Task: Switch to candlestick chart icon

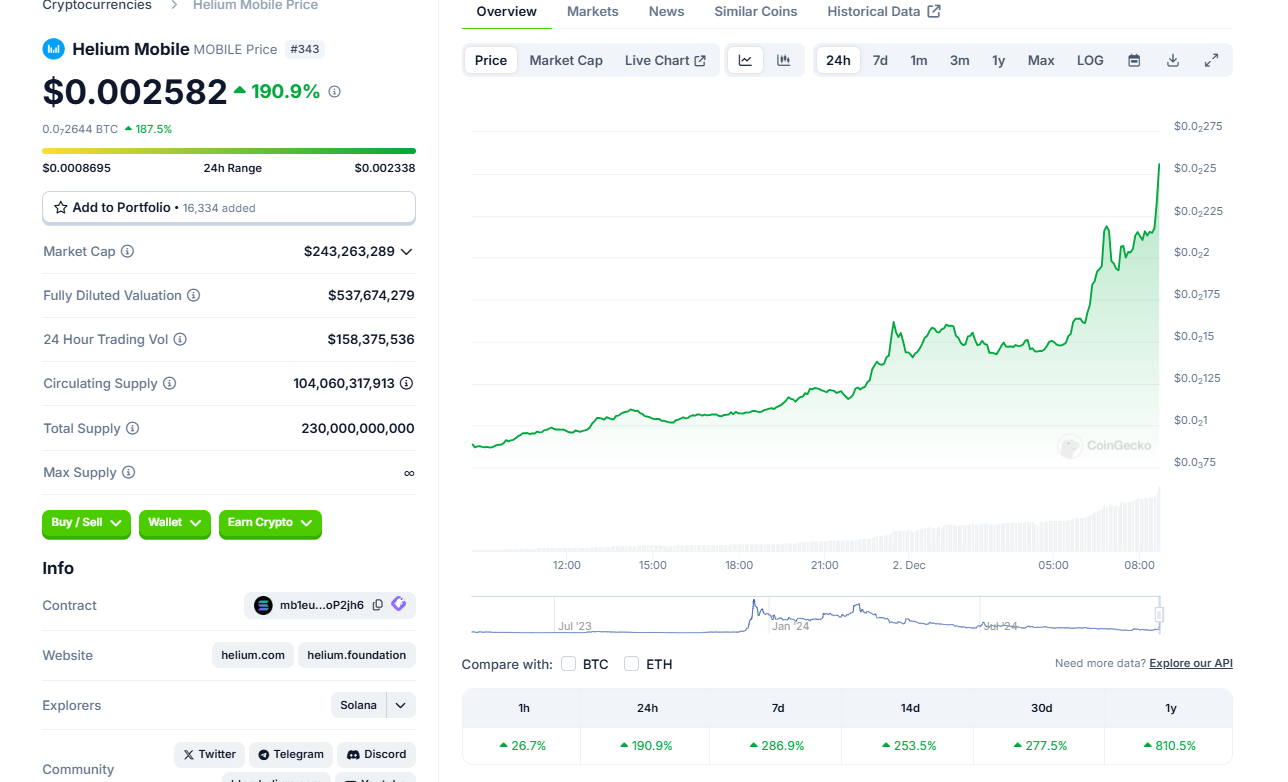Action: 784,60
